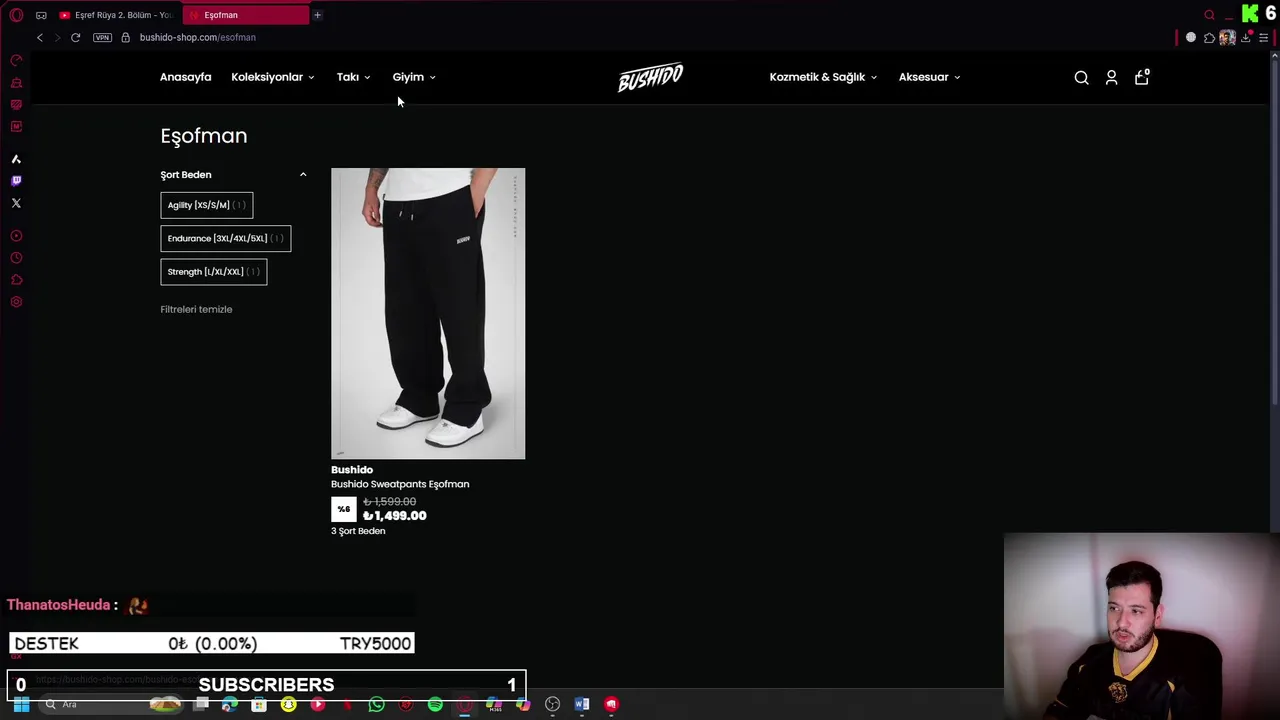Open a new tab with plus button
Viewport: 1280px width, 720px height.
pos(317,15)
